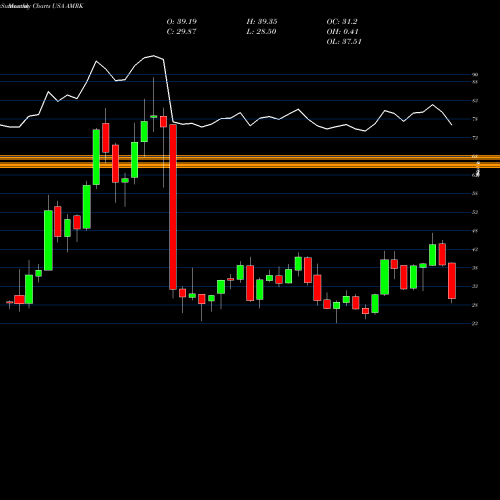This screenshot has width=500, height=500.
Task: Click the 'O: 39.19' open value
Action: point(182,22)
